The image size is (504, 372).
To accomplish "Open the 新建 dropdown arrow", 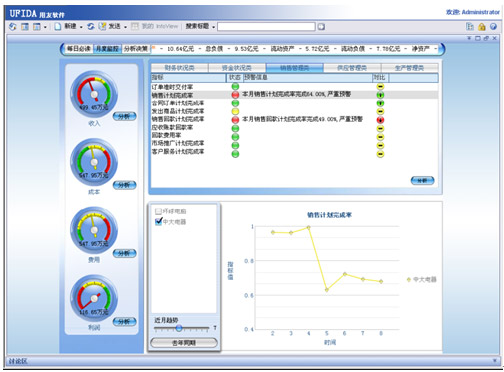I will point(81,27).
